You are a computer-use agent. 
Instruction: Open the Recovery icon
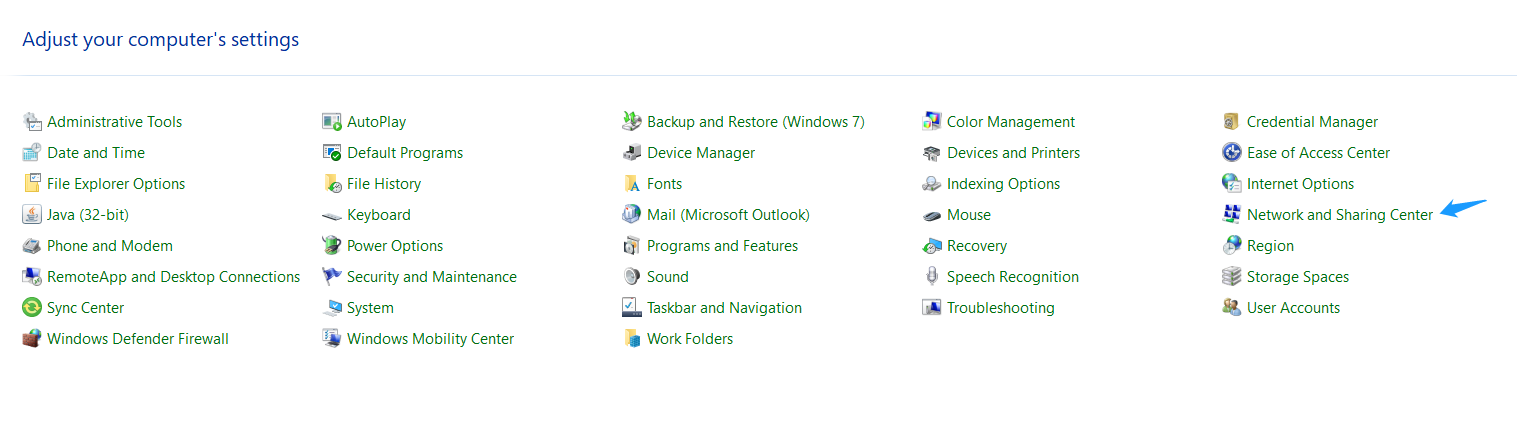tap(931, 246)
